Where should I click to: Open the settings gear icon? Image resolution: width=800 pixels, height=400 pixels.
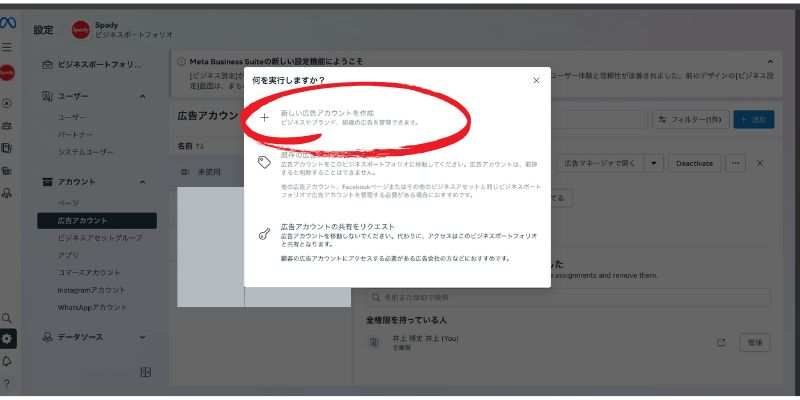(x=7, y=339)
